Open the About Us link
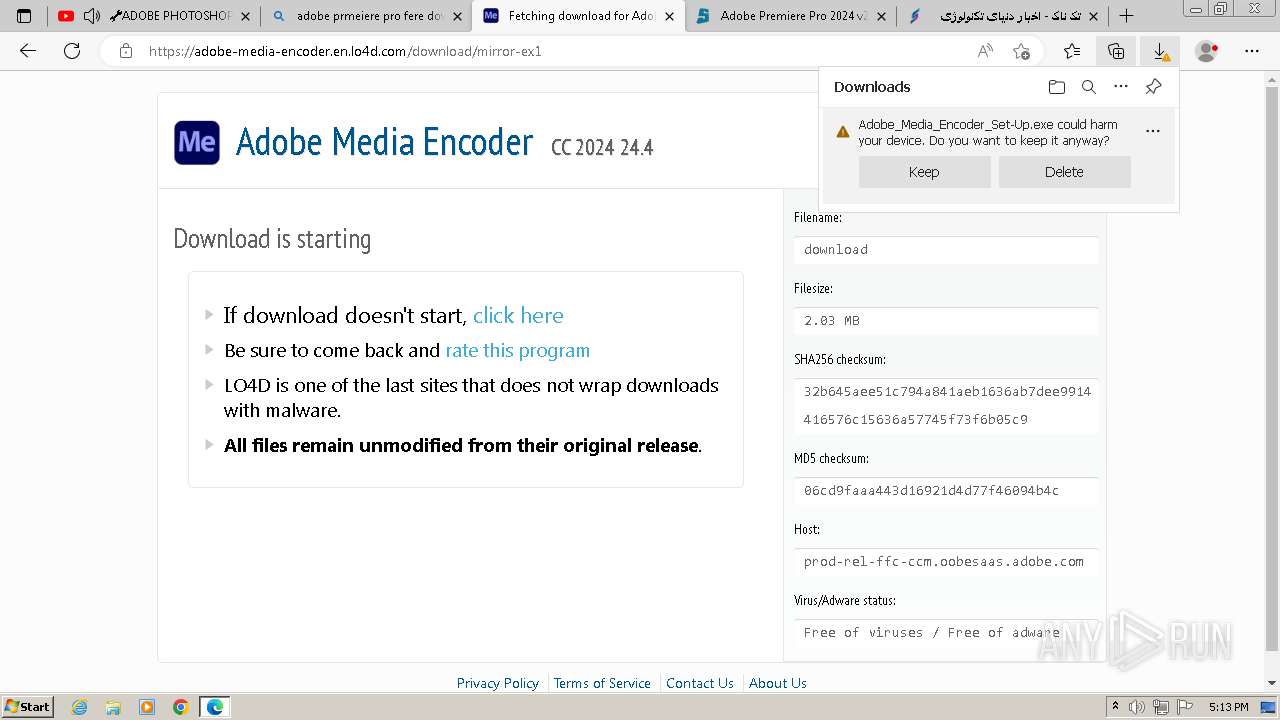This screenshot has width=1280, height=720. click(778, 683)
